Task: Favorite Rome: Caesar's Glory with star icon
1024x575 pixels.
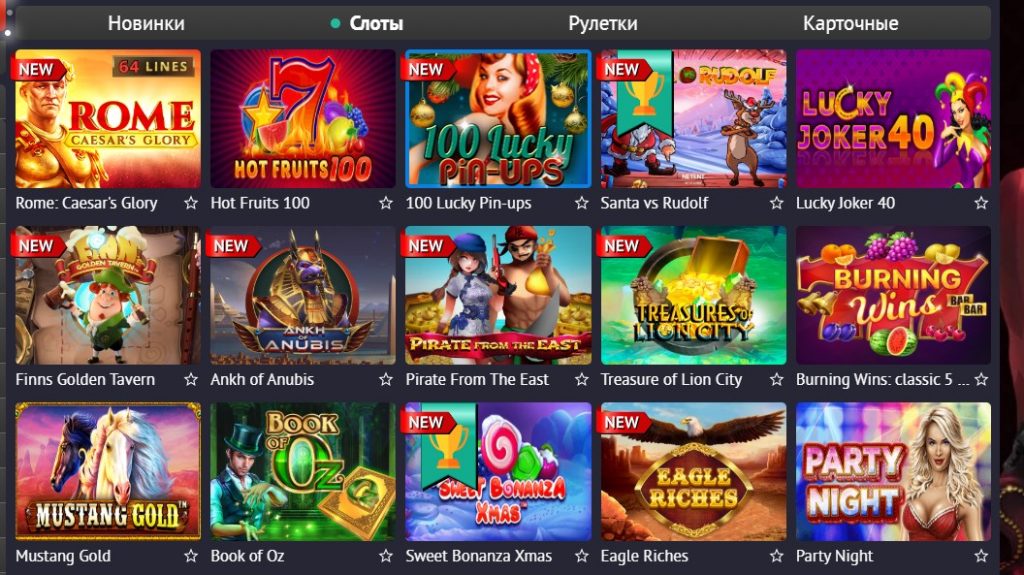Action: coord(191,203)
